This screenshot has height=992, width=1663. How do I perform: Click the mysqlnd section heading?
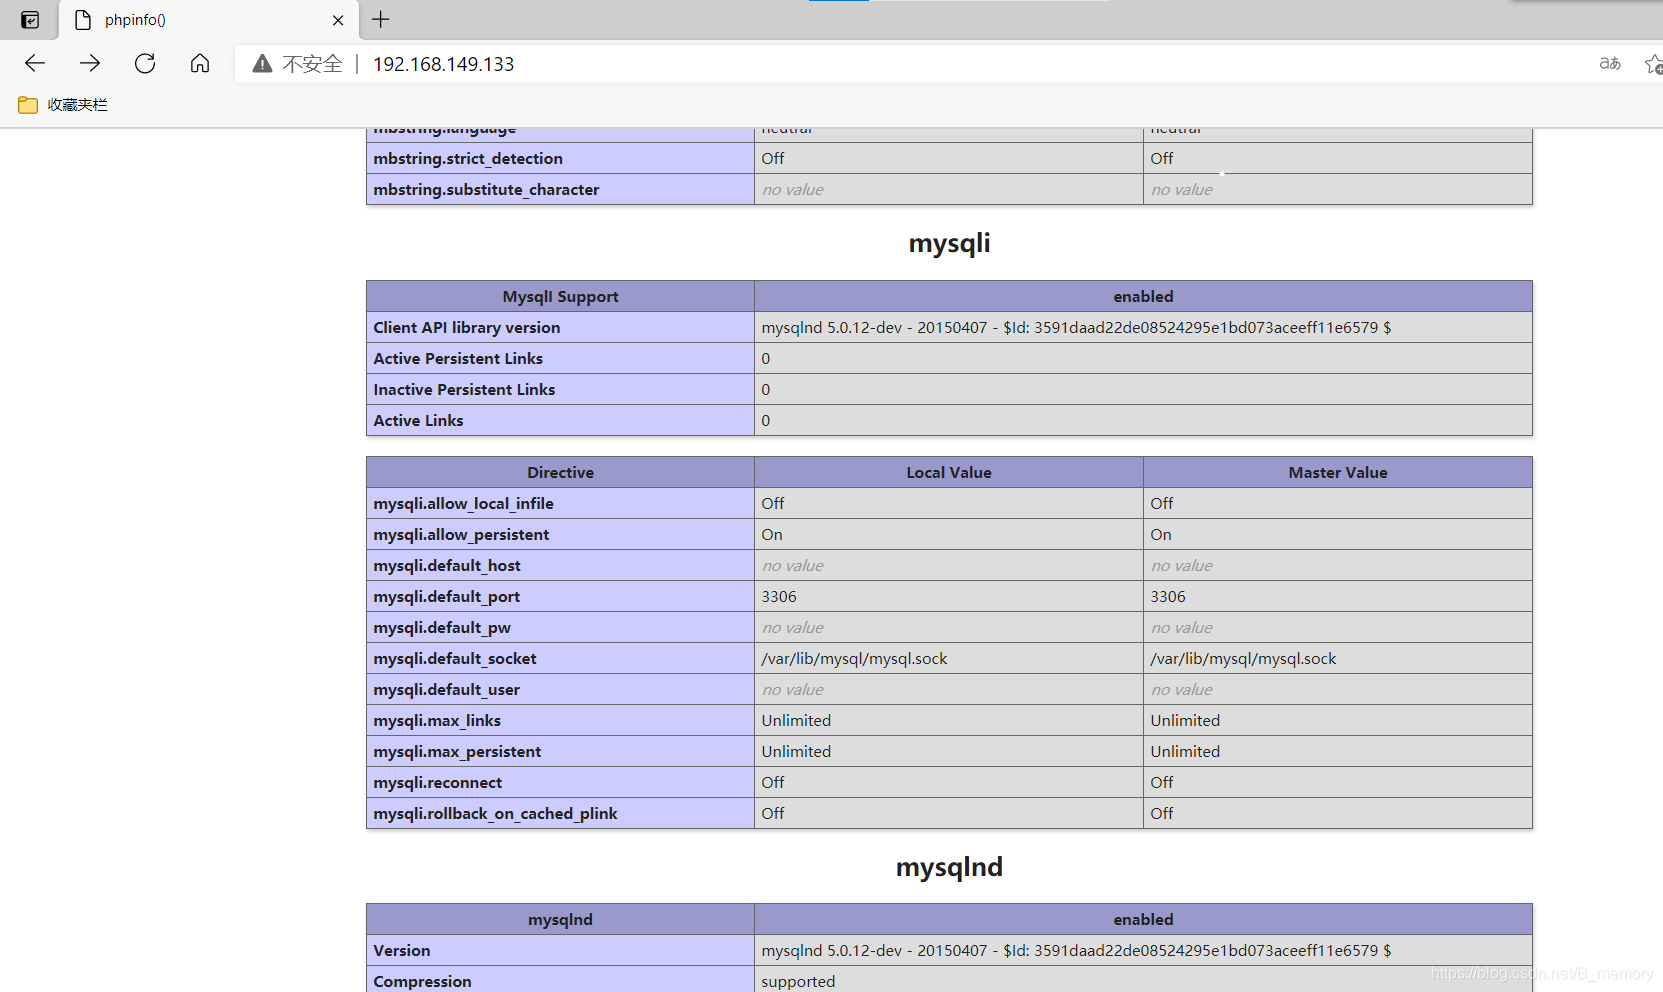(x=949, y=867)
